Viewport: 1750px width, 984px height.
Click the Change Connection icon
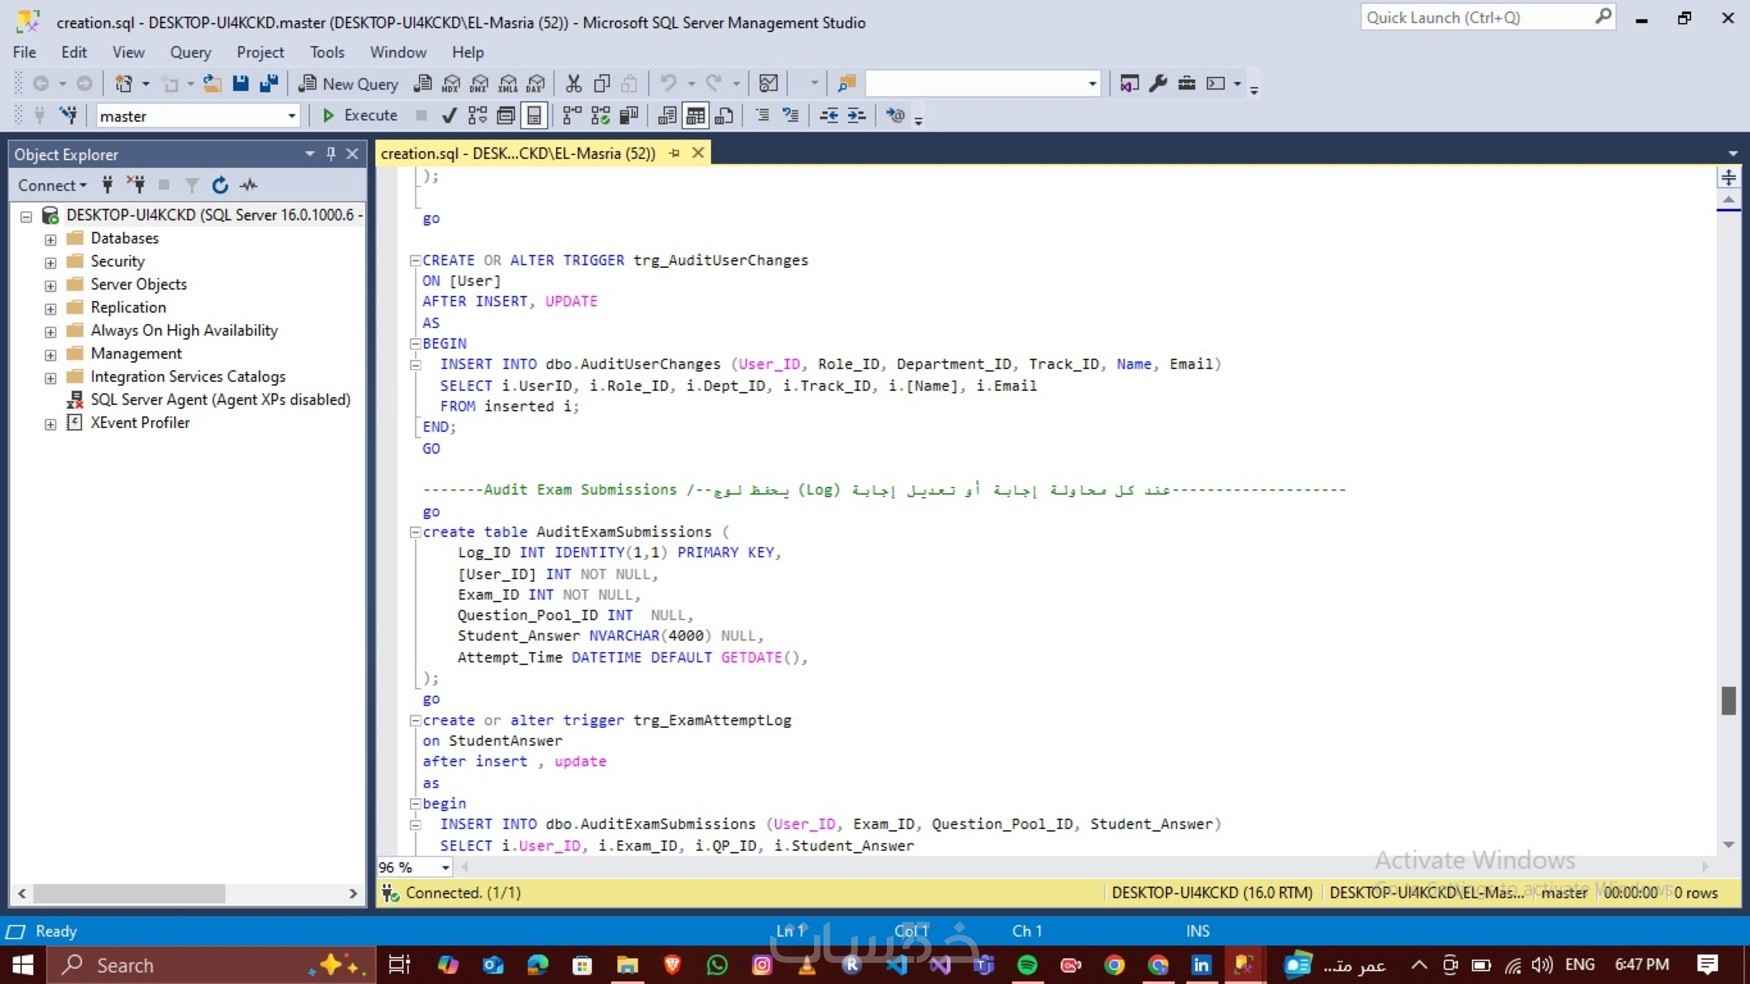coord(68,116)
